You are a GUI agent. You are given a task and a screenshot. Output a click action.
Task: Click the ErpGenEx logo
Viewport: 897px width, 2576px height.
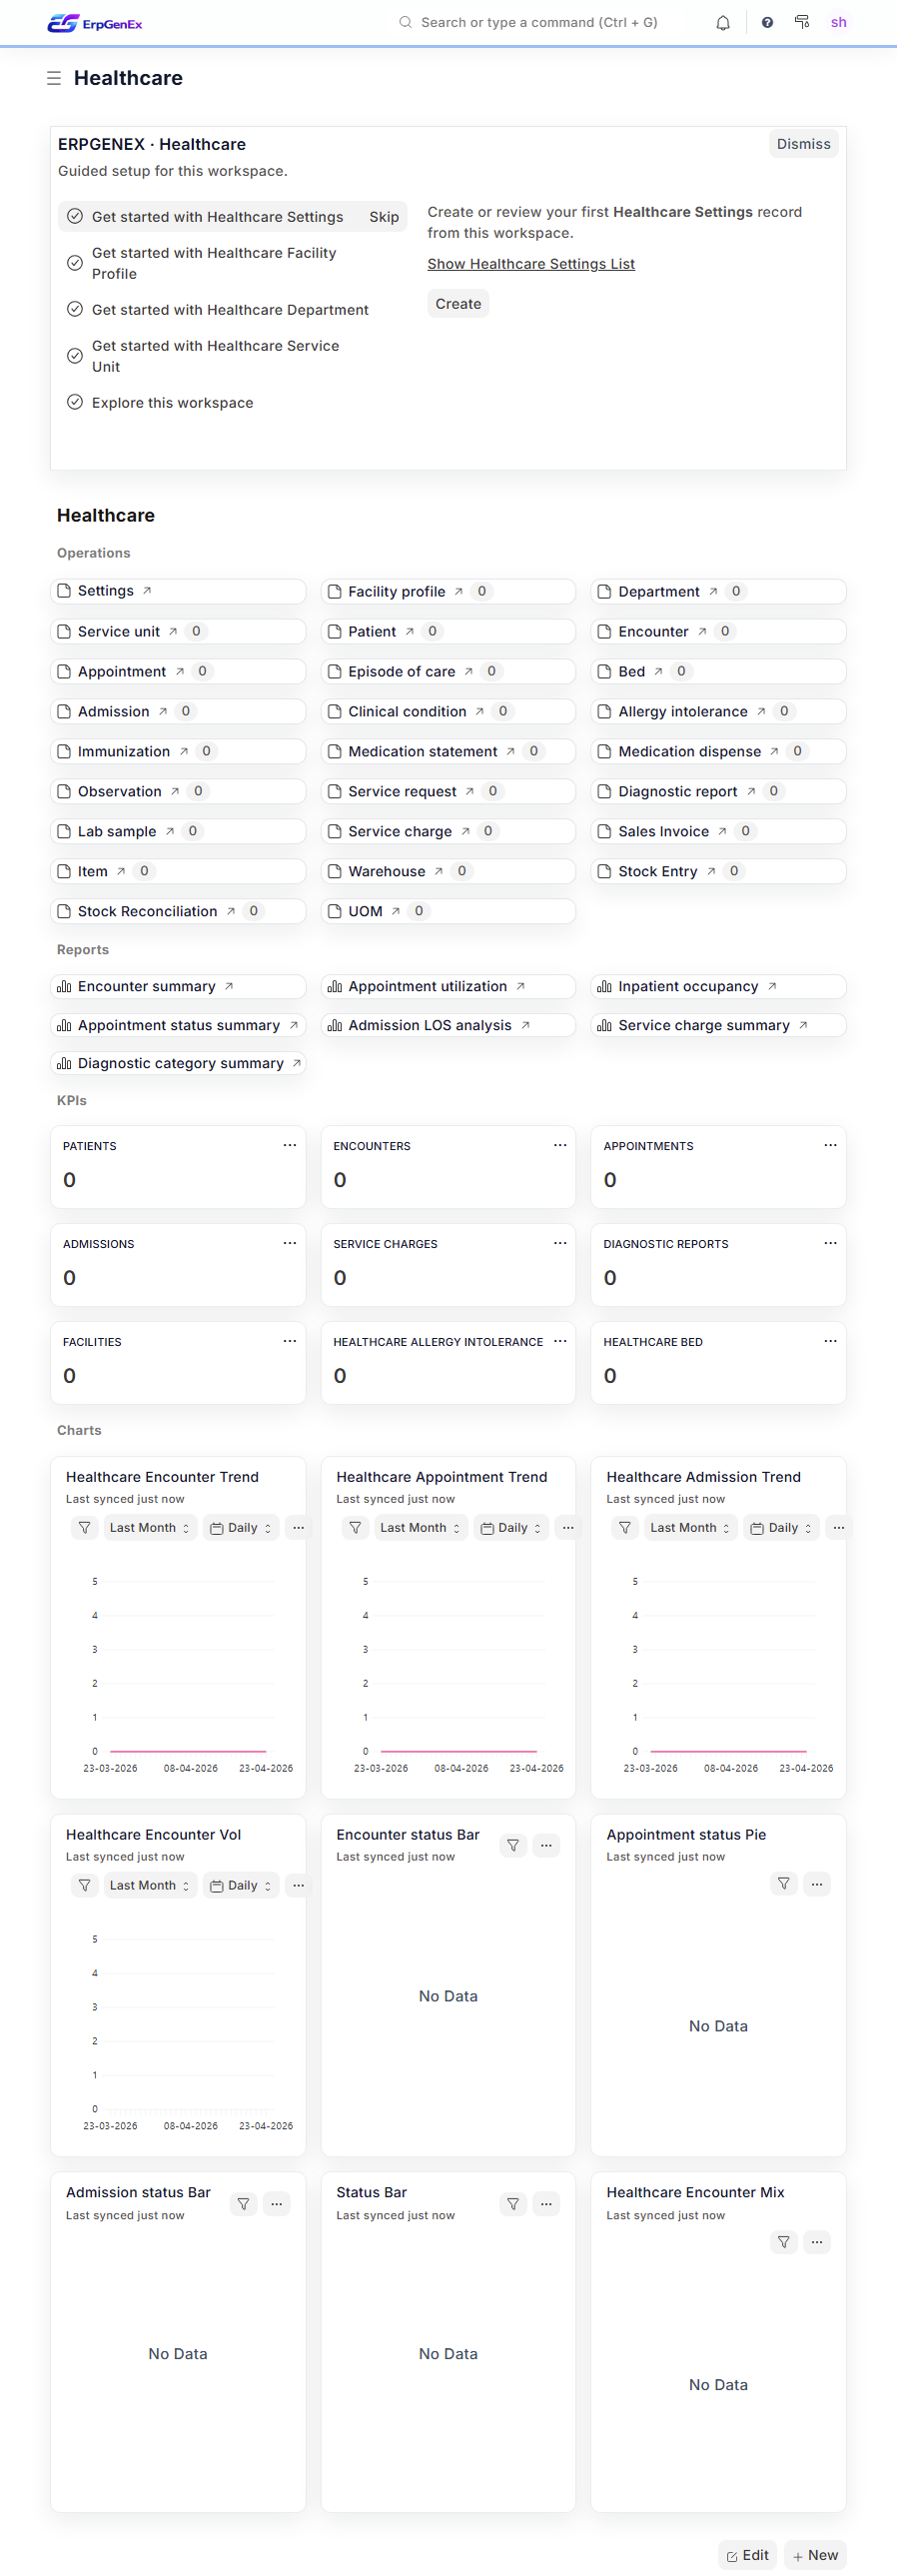95,23
